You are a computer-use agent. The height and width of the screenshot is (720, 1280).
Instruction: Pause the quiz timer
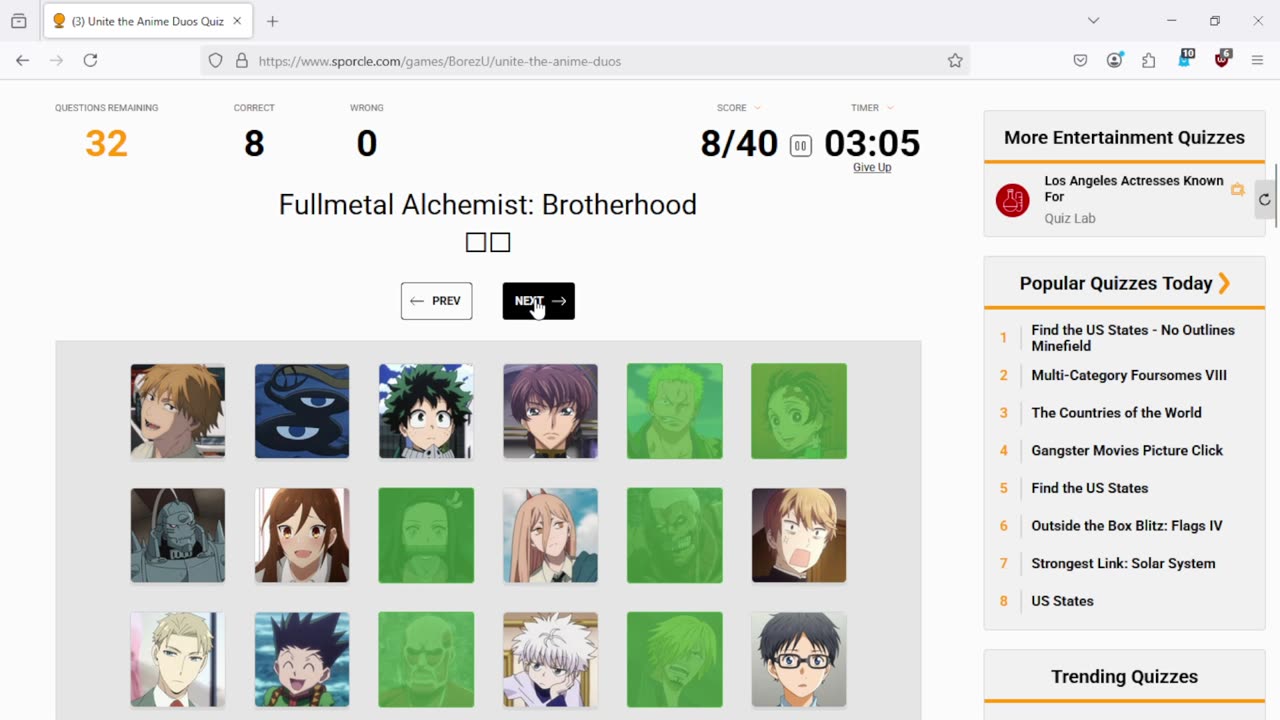tap(800, 146)
